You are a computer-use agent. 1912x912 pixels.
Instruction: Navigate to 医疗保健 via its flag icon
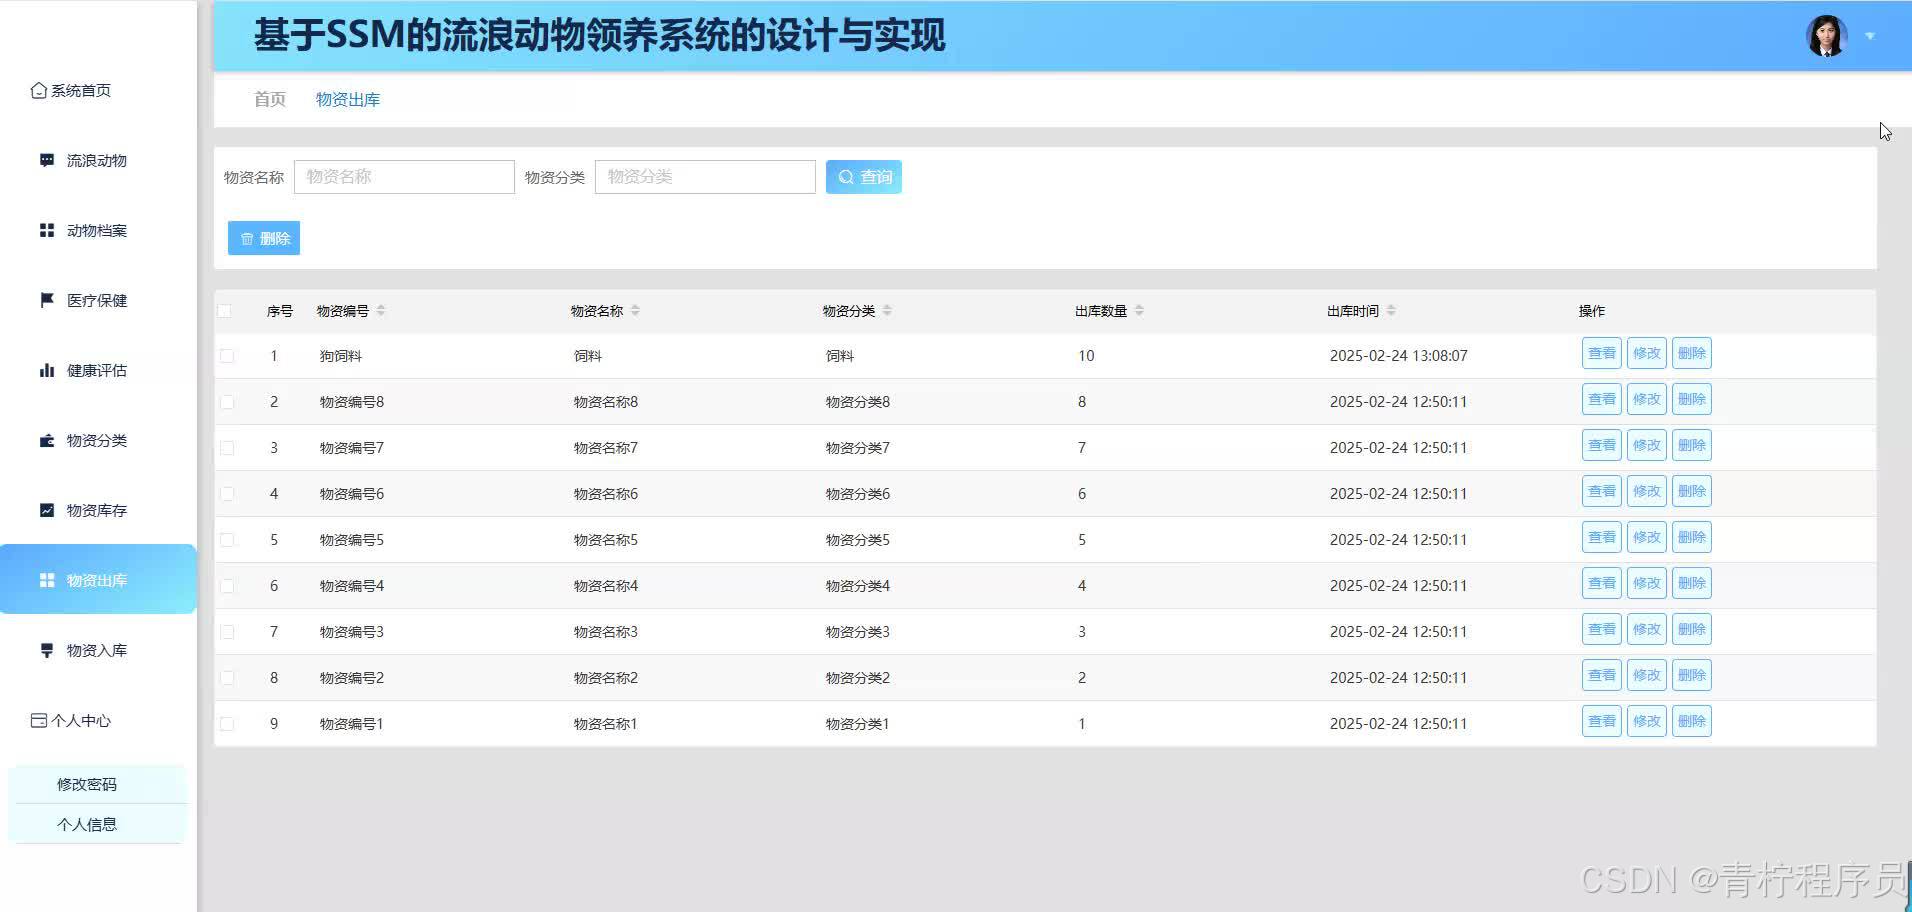click(97, 300)
